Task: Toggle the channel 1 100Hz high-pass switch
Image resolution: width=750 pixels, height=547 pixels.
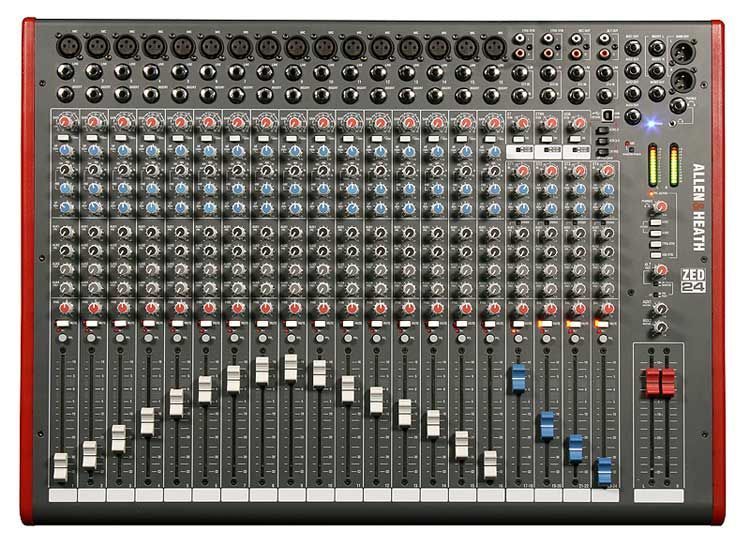Action: (x=63, y=138)
